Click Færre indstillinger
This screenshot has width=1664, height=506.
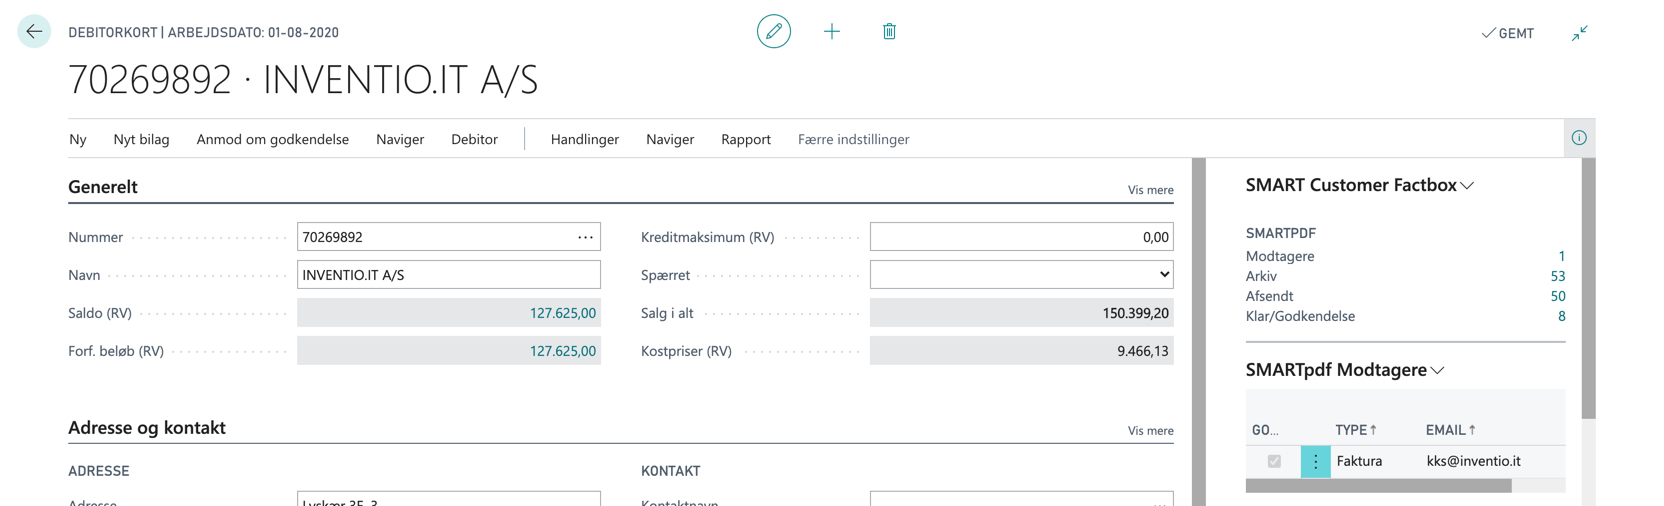853,139
